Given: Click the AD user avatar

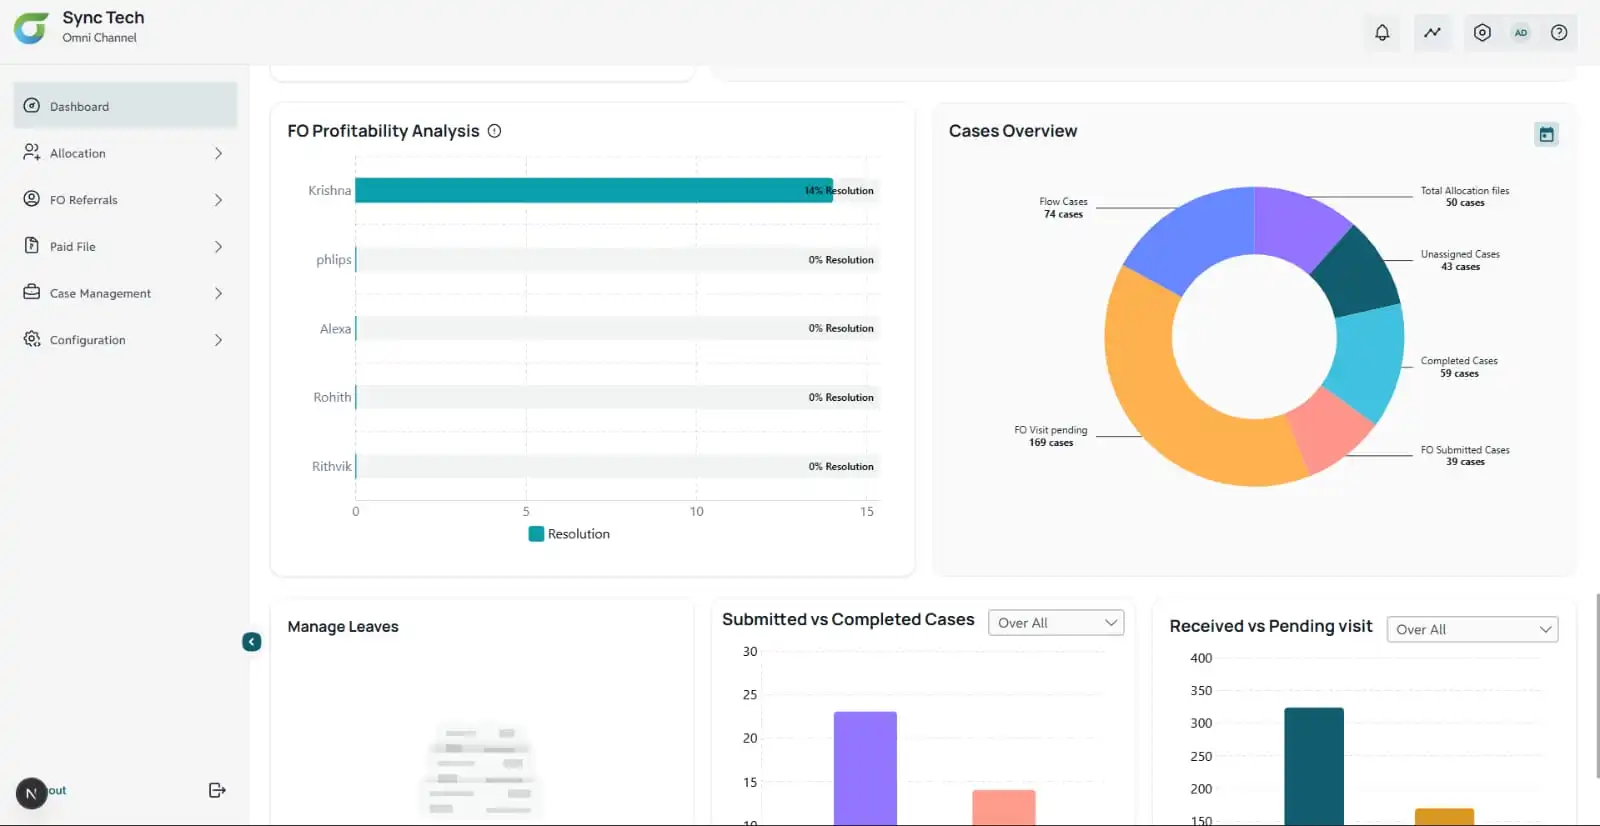Looking at the screenshot, I should (x=1520, y=33).
